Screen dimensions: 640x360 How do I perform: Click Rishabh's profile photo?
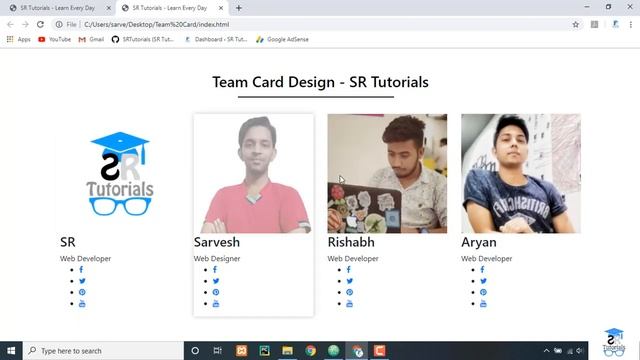coord(387,173)
